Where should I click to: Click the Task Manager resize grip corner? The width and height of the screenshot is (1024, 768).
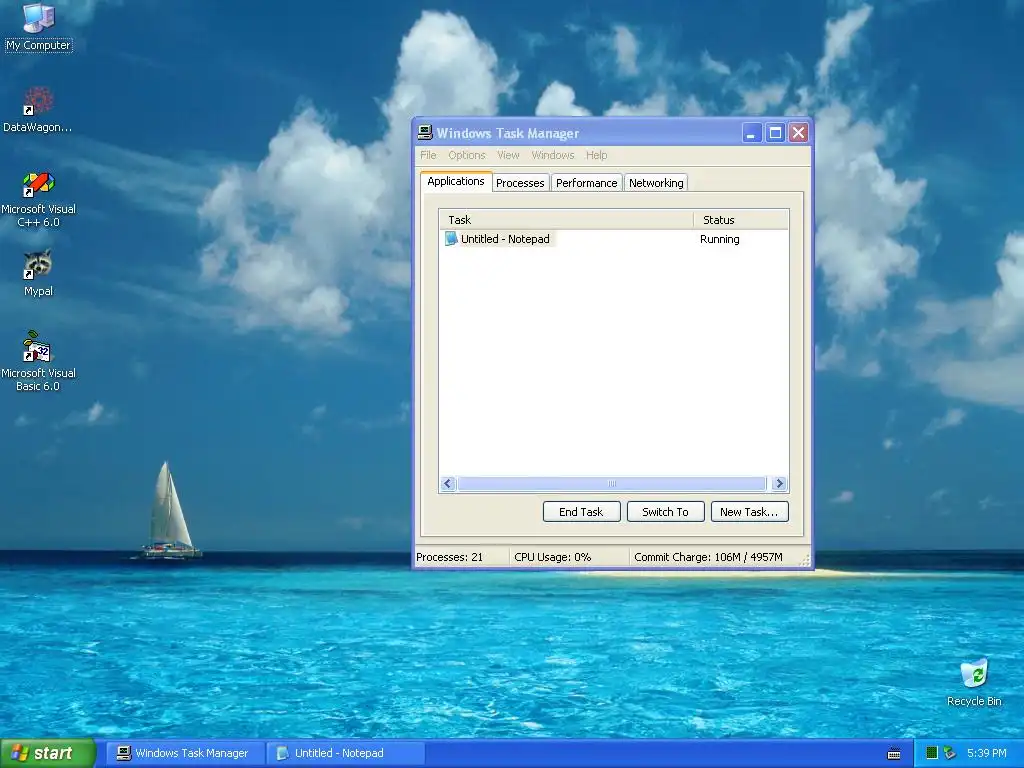point(805,560)
